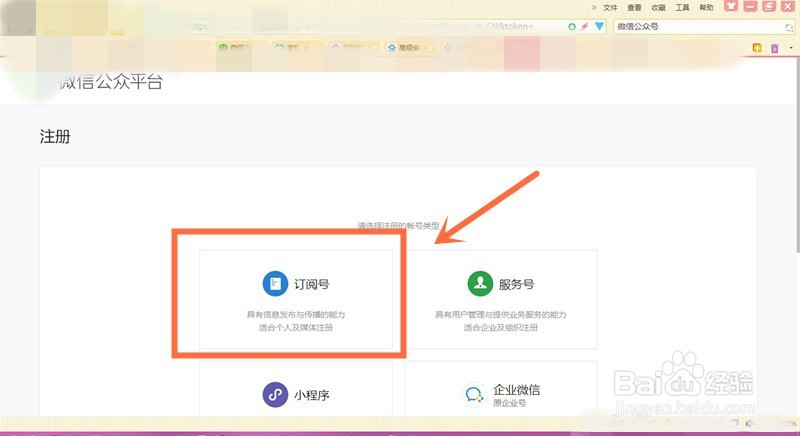Open the 工具 menu
The width and height of the screenshot is (800, 436).
[x=683, y=8]
